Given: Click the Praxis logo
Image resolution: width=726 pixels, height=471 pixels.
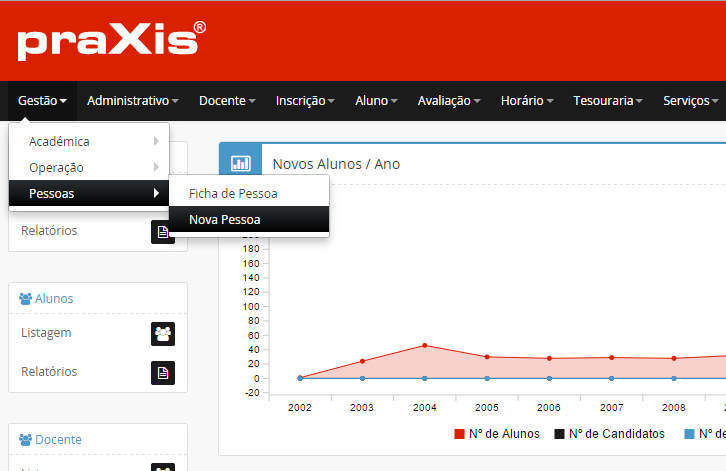Looking at the screenshot, I should (x=111, y=41).
